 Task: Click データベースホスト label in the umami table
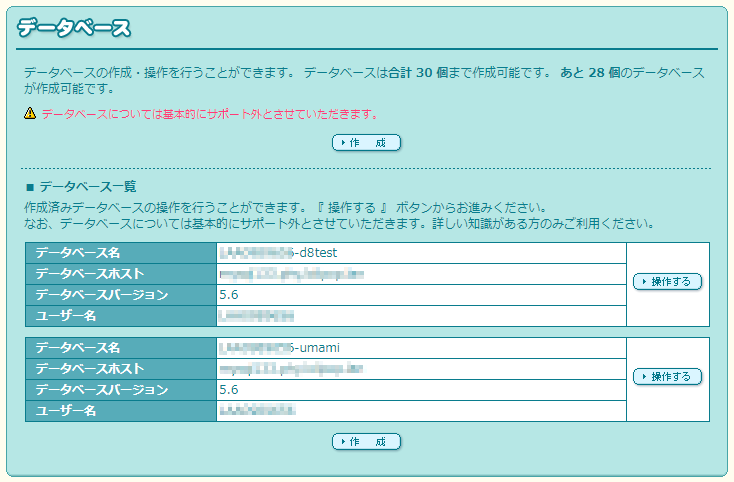(90, 369)
